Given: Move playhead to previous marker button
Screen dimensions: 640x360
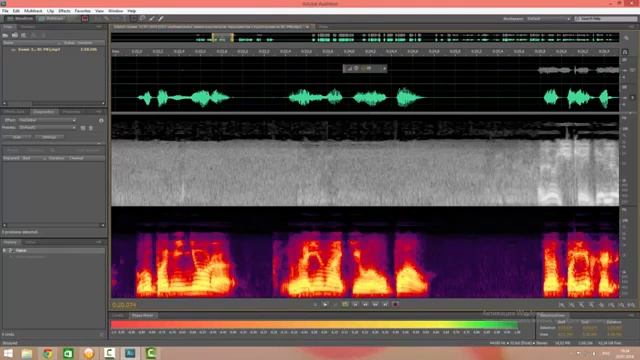Looking at the screenshot, I should tap(355, 304).
